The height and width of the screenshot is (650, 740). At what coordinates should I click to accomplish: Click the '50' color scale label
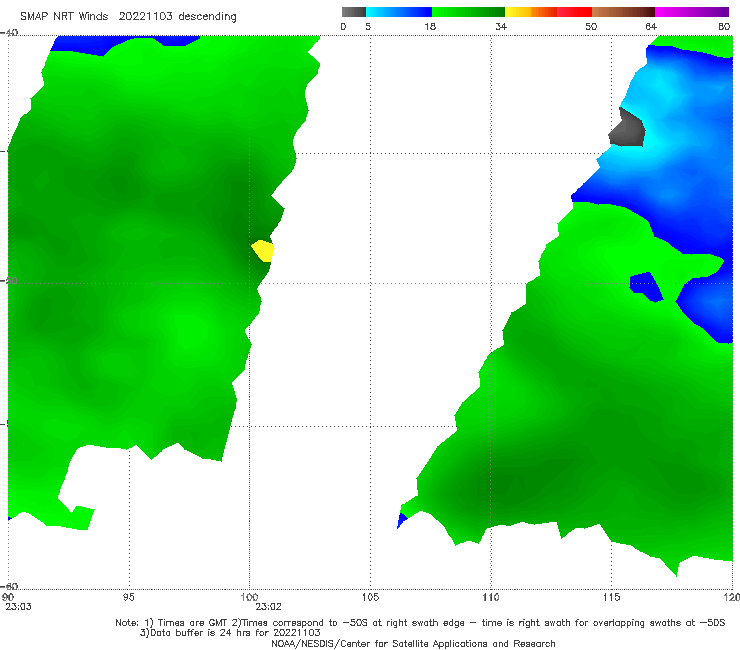coord(591,26)
